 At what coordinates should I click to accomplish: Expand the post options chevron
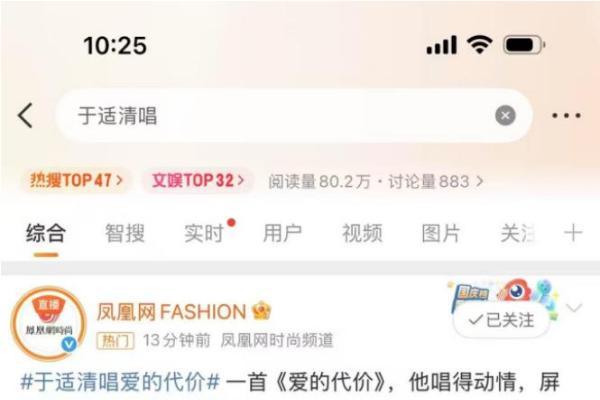pyautogui.click(x=574, y=308)
